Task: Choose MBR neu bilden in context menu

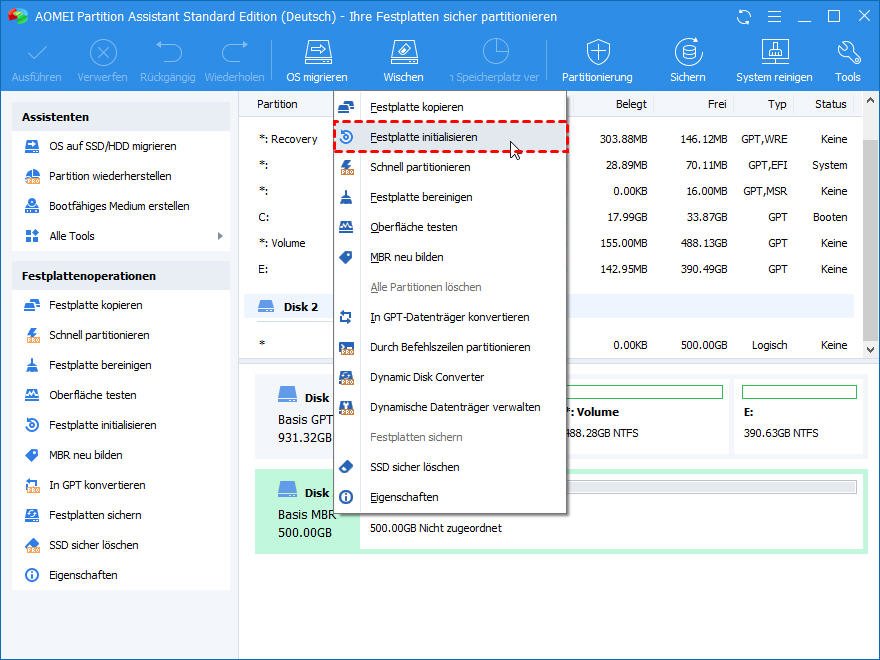Action: 450,257
